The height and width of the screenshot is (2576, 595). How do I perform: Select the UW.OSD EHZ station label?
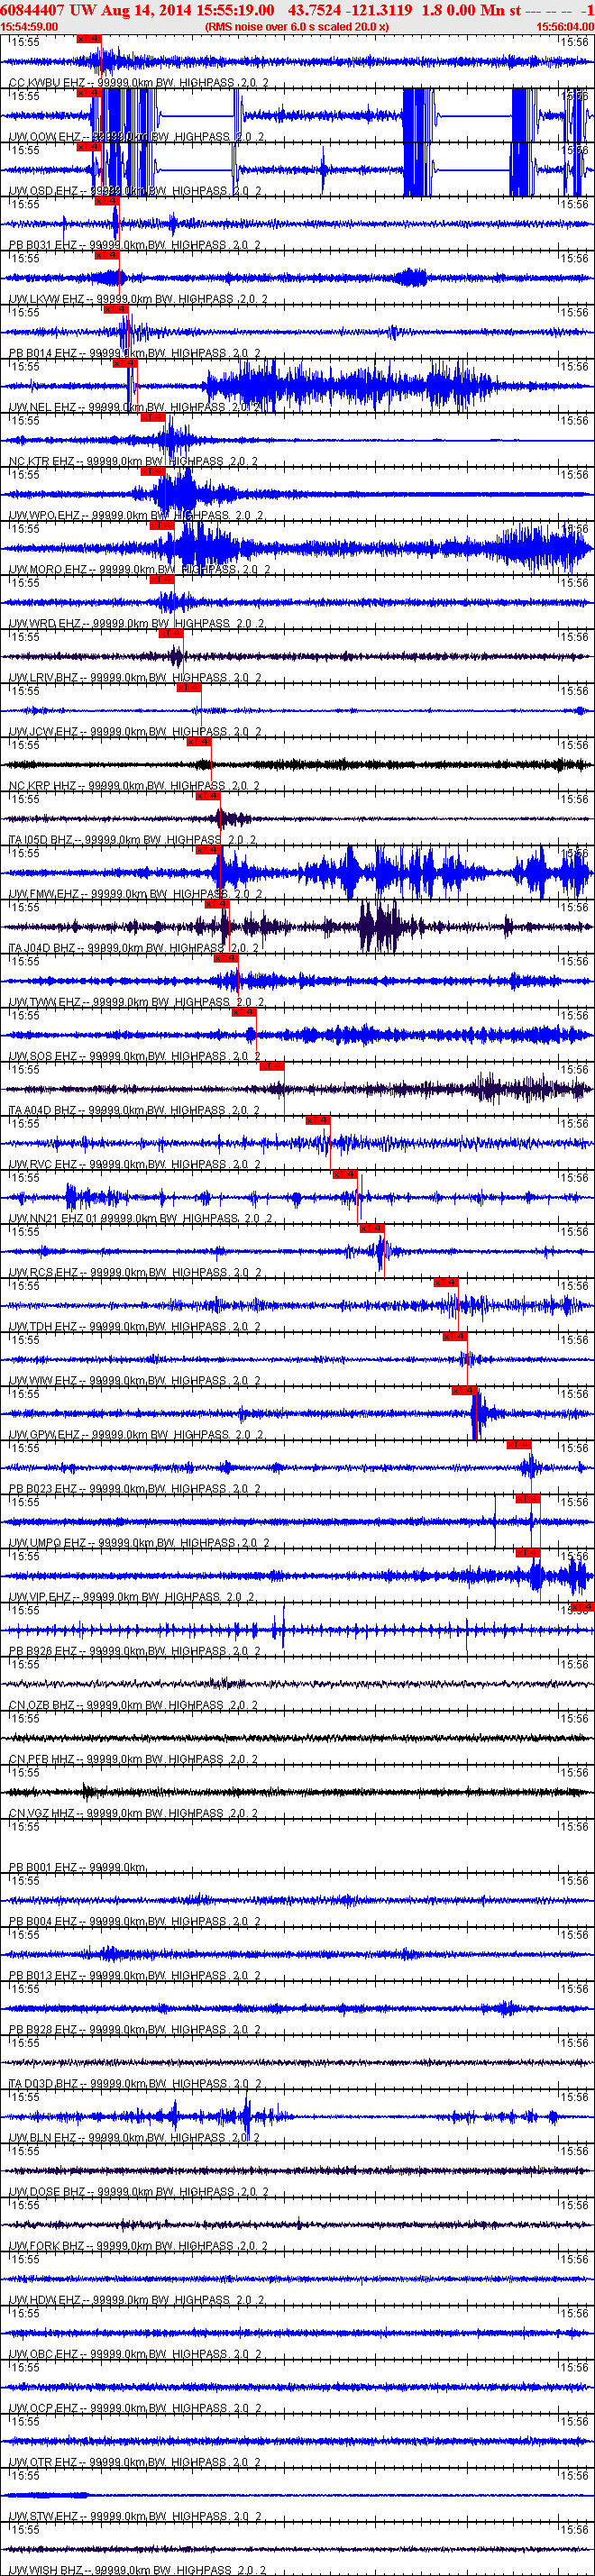coord(135,191)
